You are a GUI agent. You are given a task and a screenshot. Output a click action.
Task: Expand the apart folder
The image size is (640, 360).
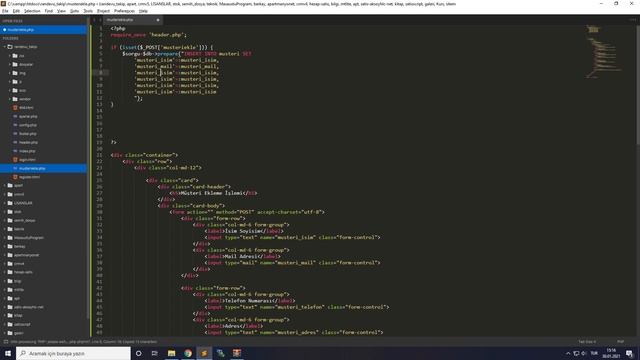5,185
